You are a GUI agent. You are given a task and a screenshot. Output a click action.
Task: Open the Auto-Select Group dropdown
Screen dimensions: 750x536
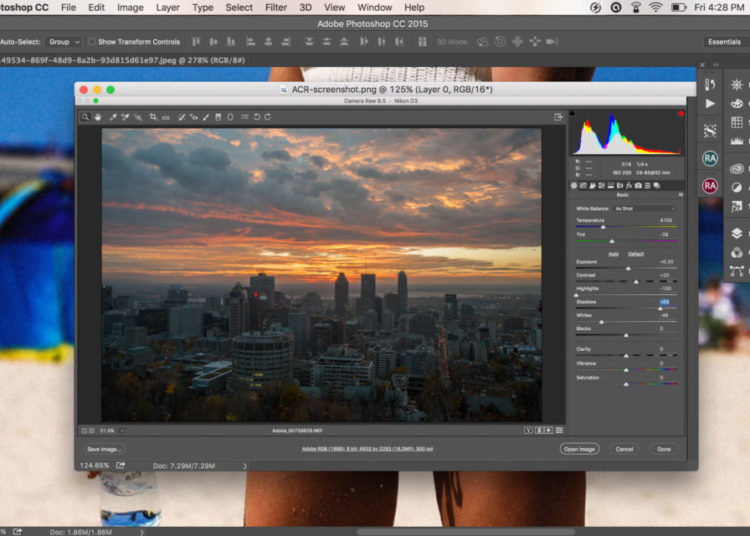(64, 42)
